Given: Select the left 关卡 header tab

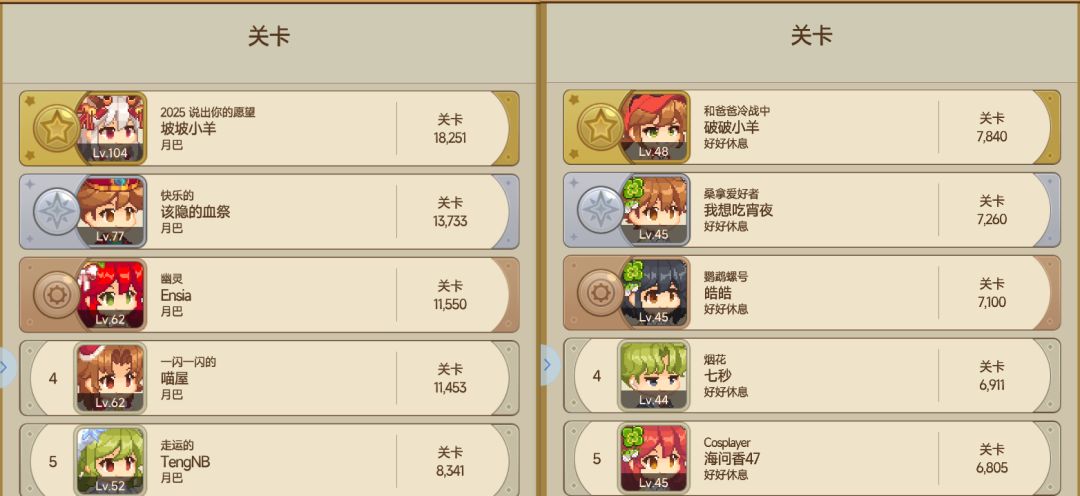Looking at the screenshot, I should (x=269, y=36).
